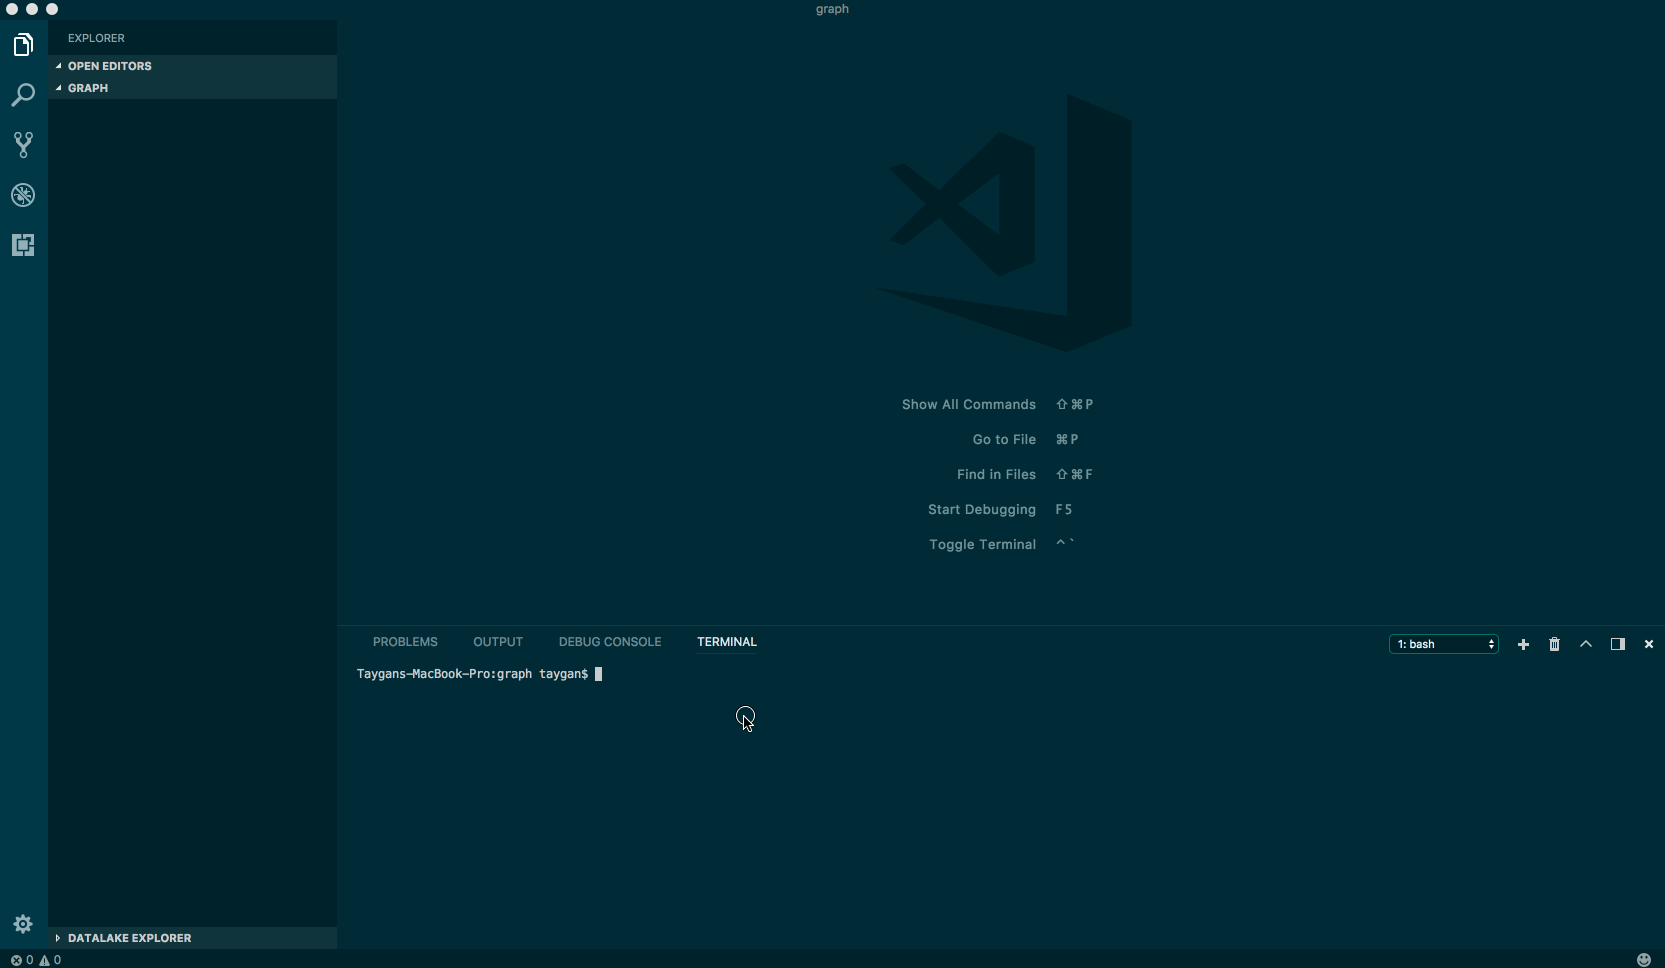Screen dimensions: 1665x968
Task: Close the terminal panel
Action: click(1649, 644)
